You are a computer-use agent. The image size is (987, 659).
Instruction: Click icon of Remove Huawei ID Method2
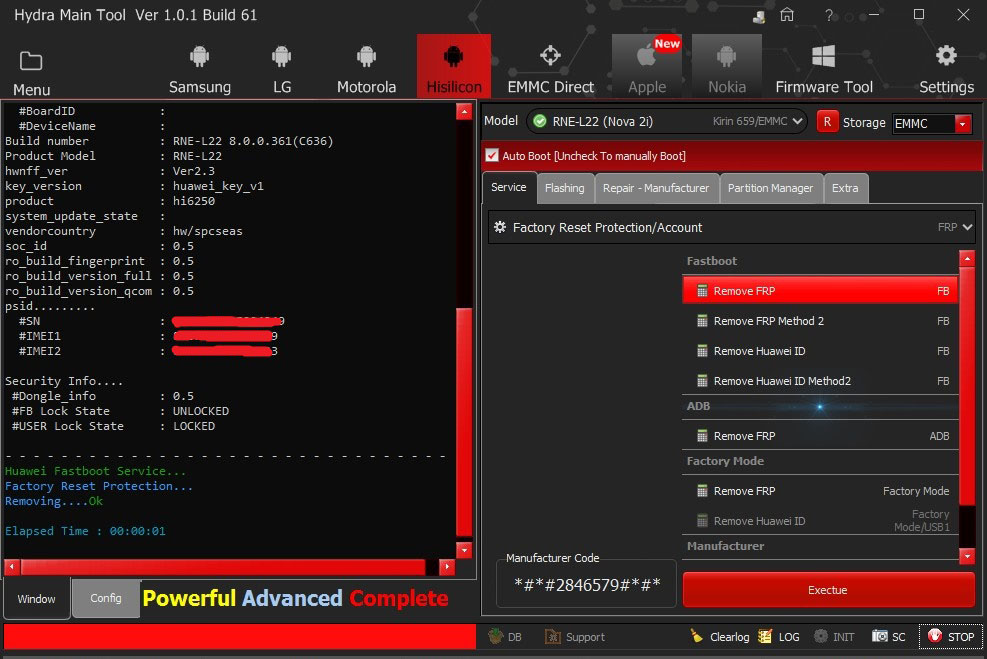[x=702, y=381]
